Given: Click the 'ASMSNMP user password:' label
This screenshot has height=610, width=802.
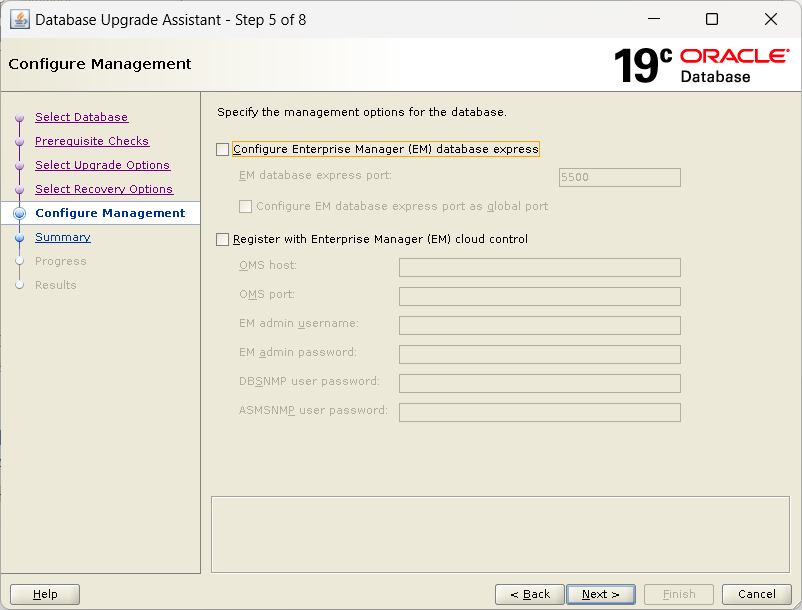Looking at the screenshot, I should tap(313, 410).
